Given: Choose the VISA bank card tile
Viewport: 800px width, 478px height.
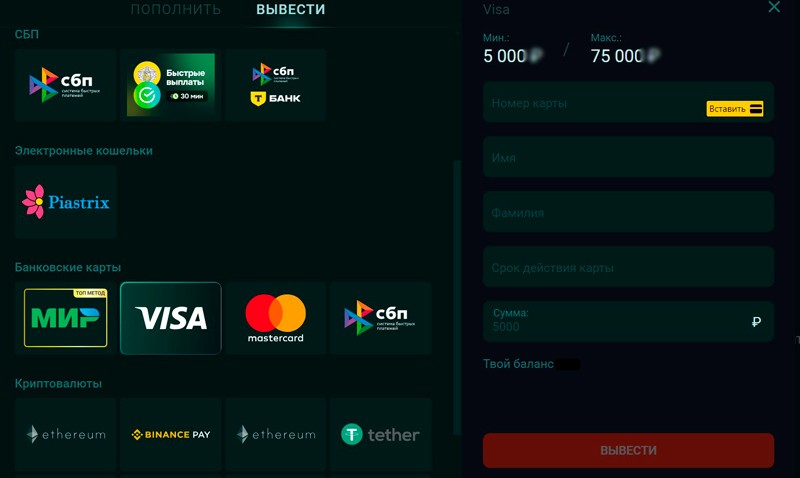Looking at the screenshot, I should (x=171, y=318).
